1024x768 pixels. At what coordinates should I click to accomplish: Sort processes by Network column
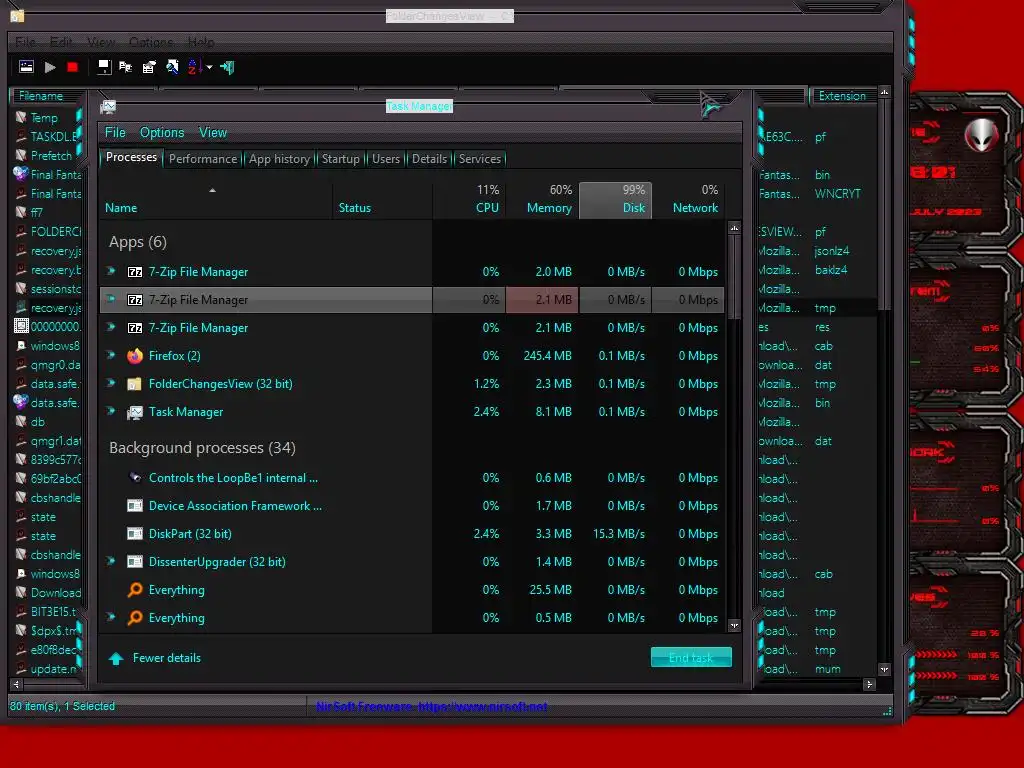pos(688,199)
